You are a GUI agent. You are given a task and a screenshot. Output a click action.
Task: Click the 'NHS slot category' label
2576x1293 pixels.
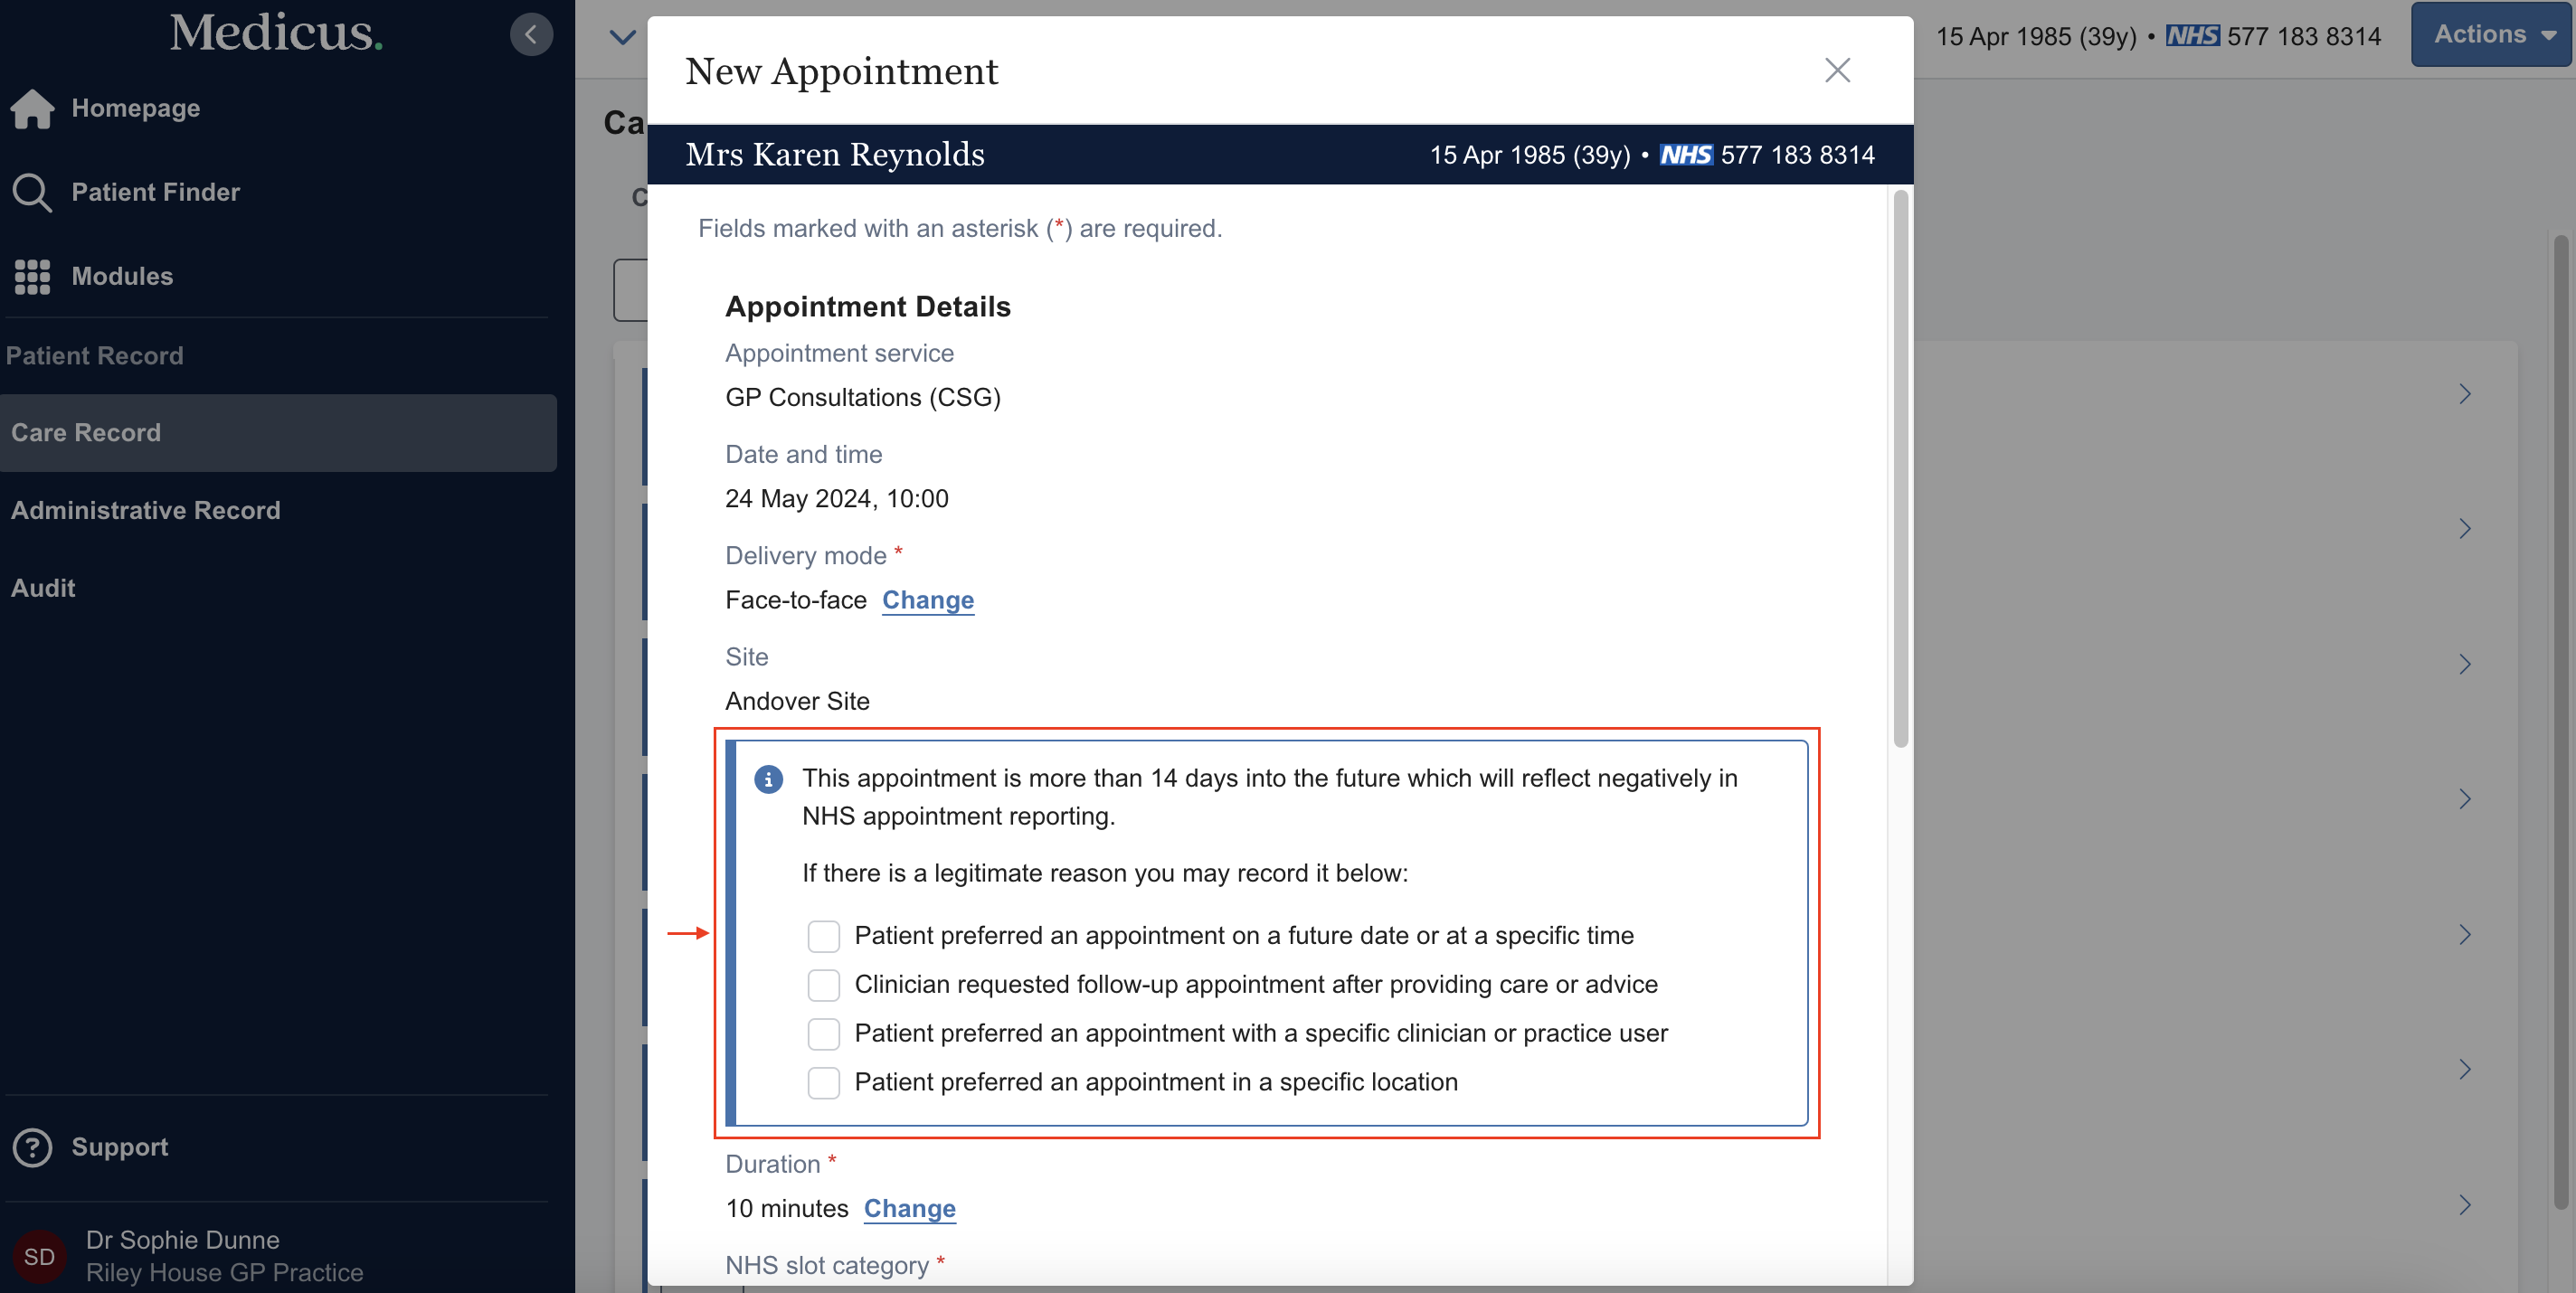[827, 1266]
